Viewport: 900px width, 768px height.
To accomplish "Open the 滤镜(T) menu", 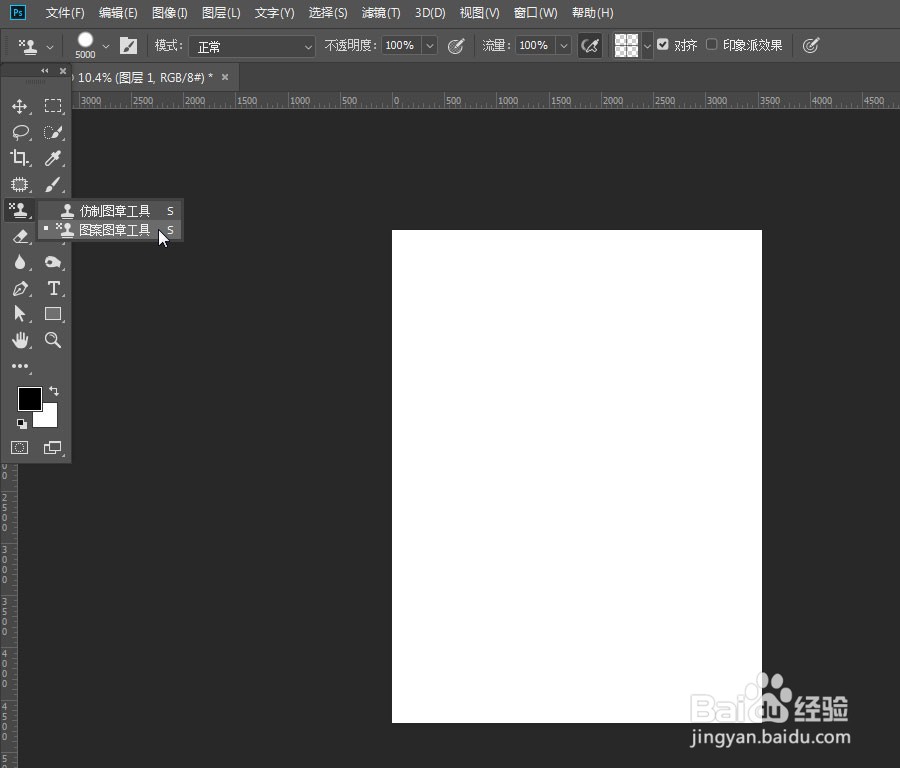I will click(381, 13).
